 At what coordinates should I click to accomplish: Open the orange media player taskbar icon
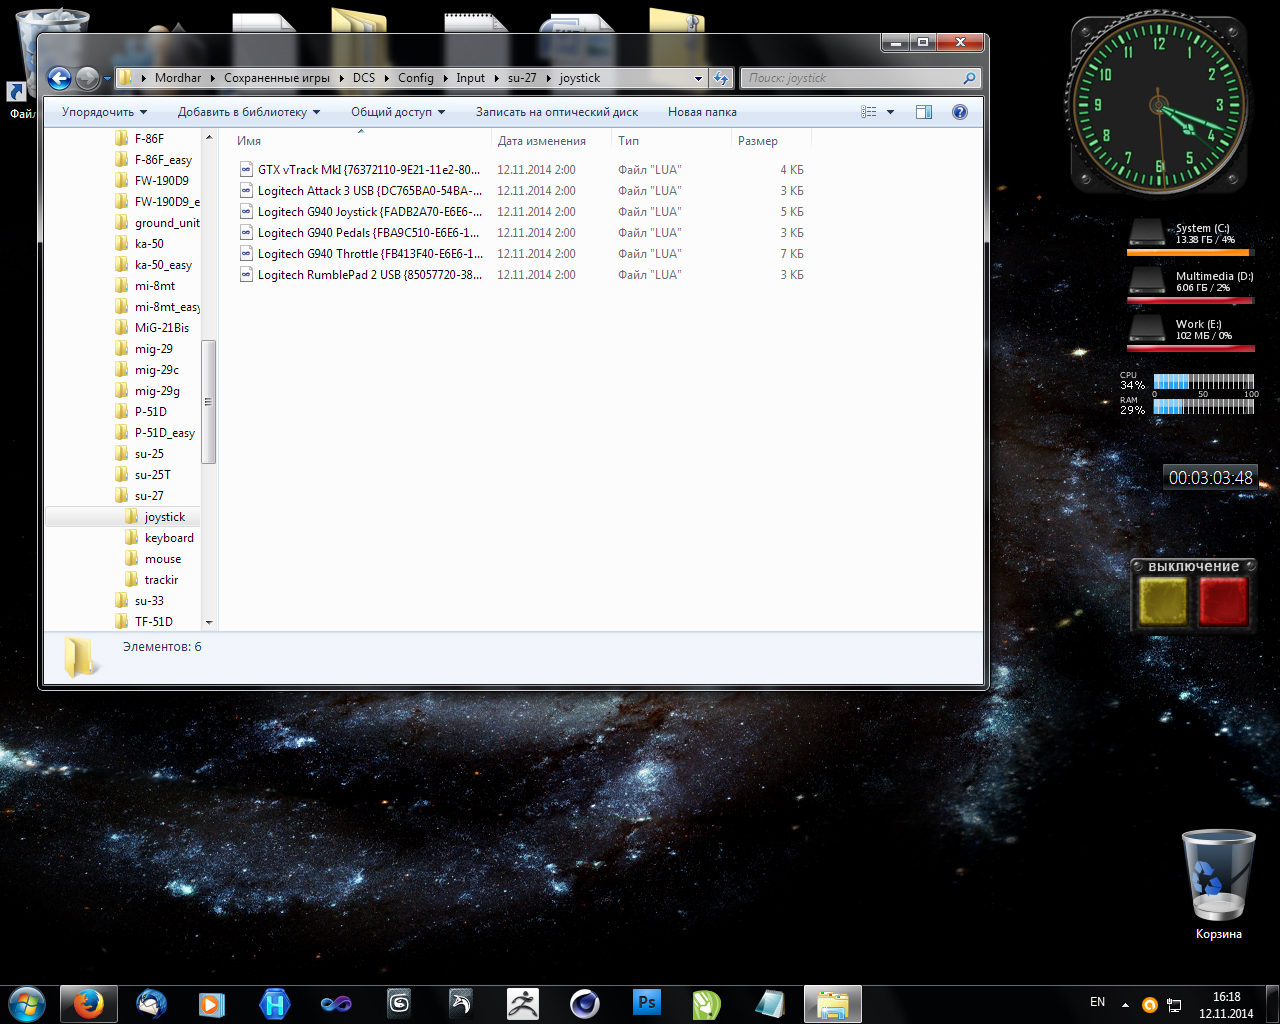pos(212,1003)
